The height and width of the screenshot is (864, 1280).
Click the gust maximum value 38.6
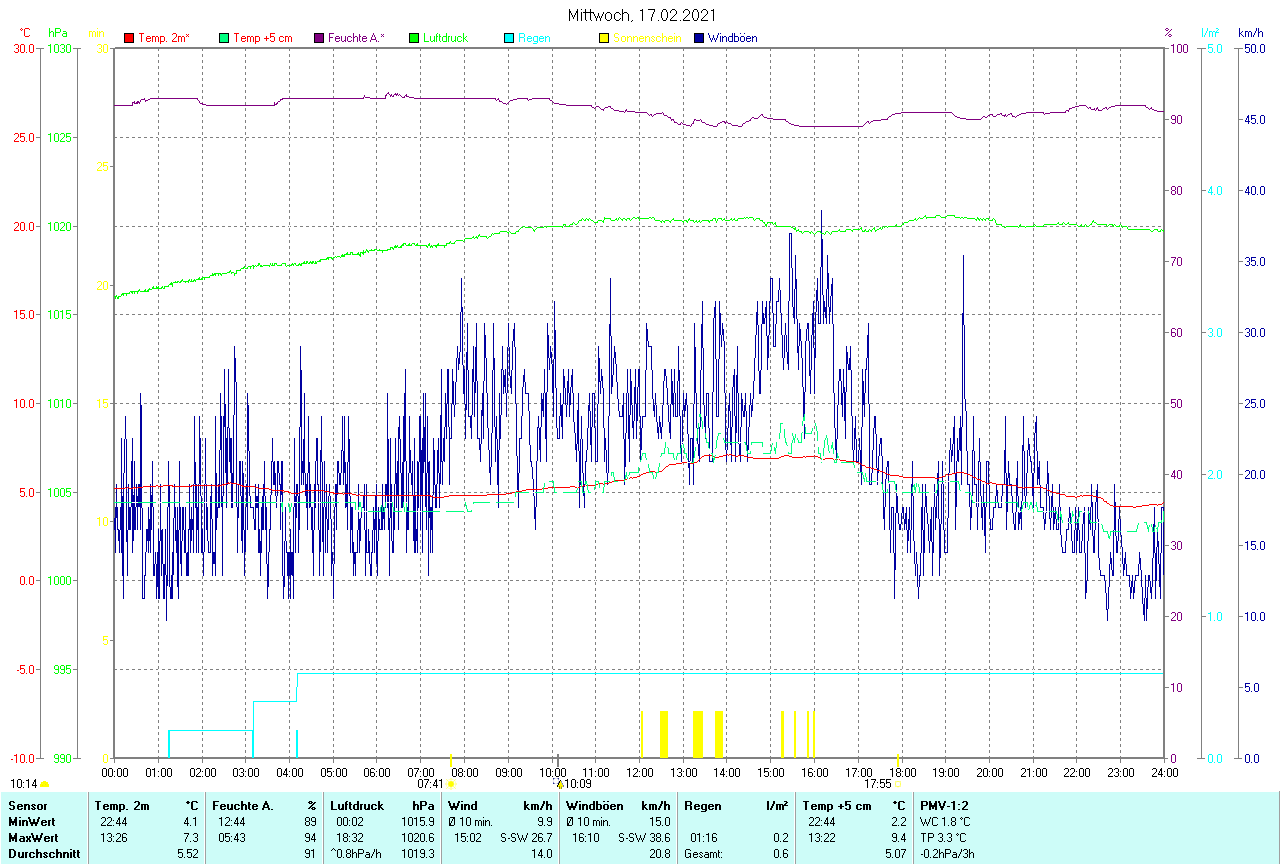pos(659,837)
